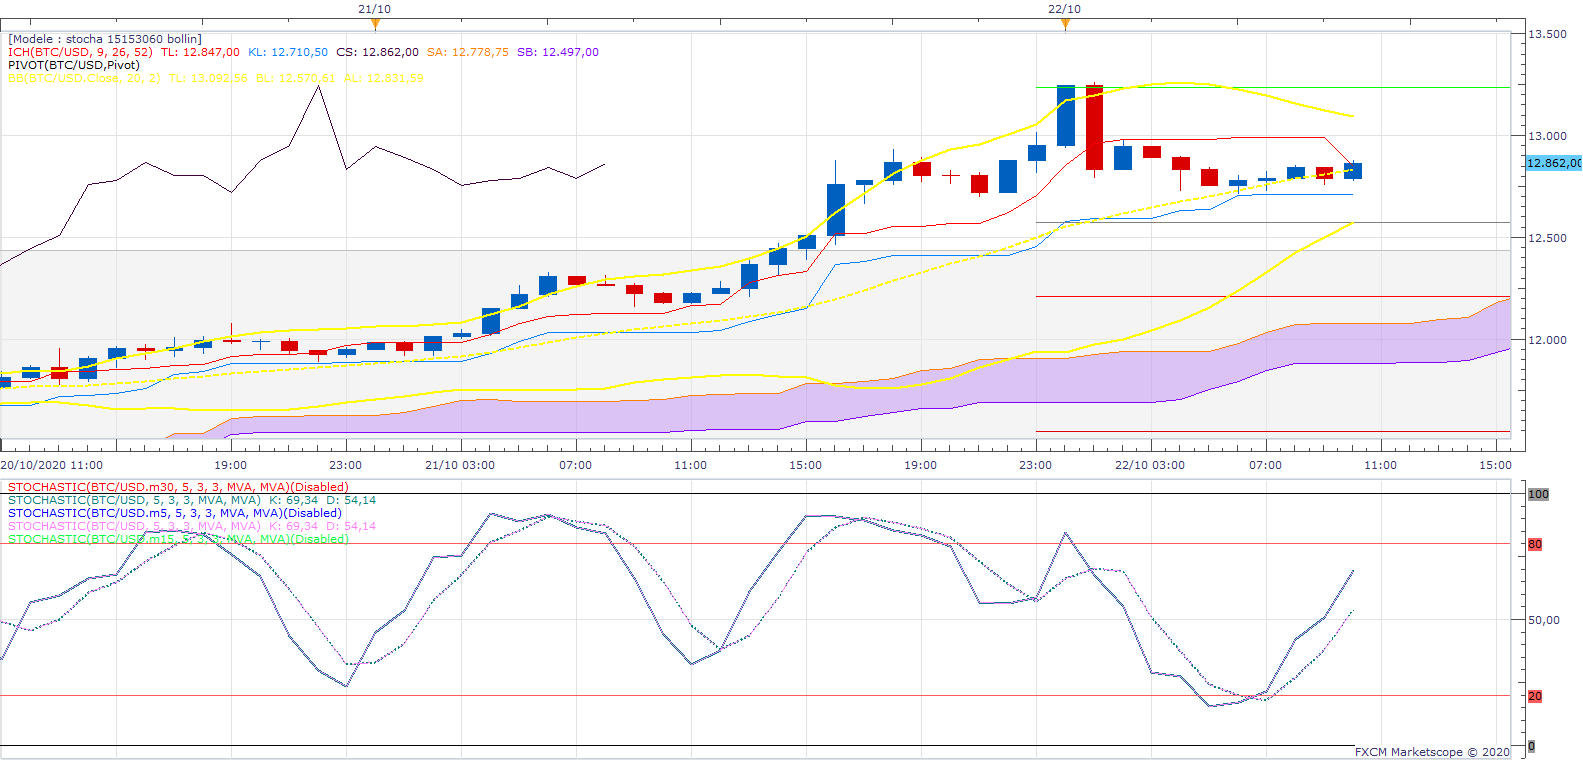Select the yellow BB(BTC/USD.Close, 20, 2) label

pyautogui.click(x=84, y=78)
